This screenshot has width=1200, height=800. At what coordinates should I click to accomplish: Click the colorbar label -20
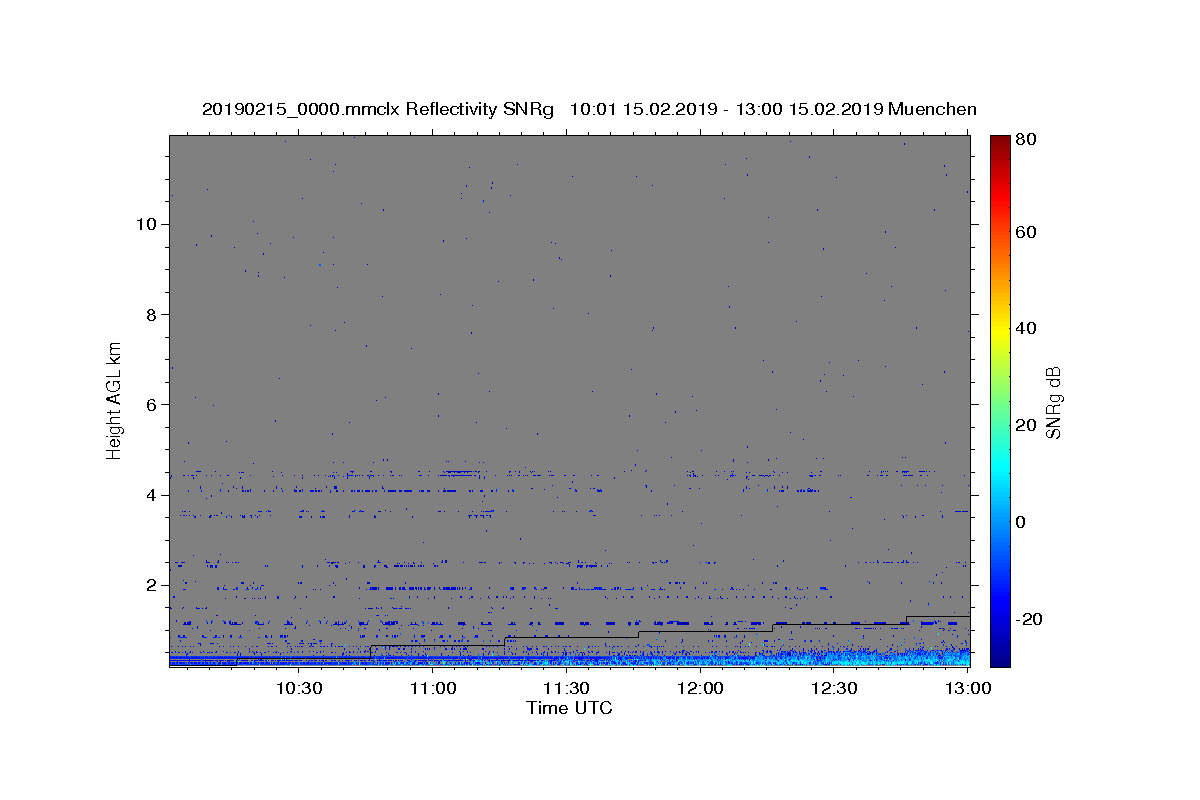pos(1030,619)
